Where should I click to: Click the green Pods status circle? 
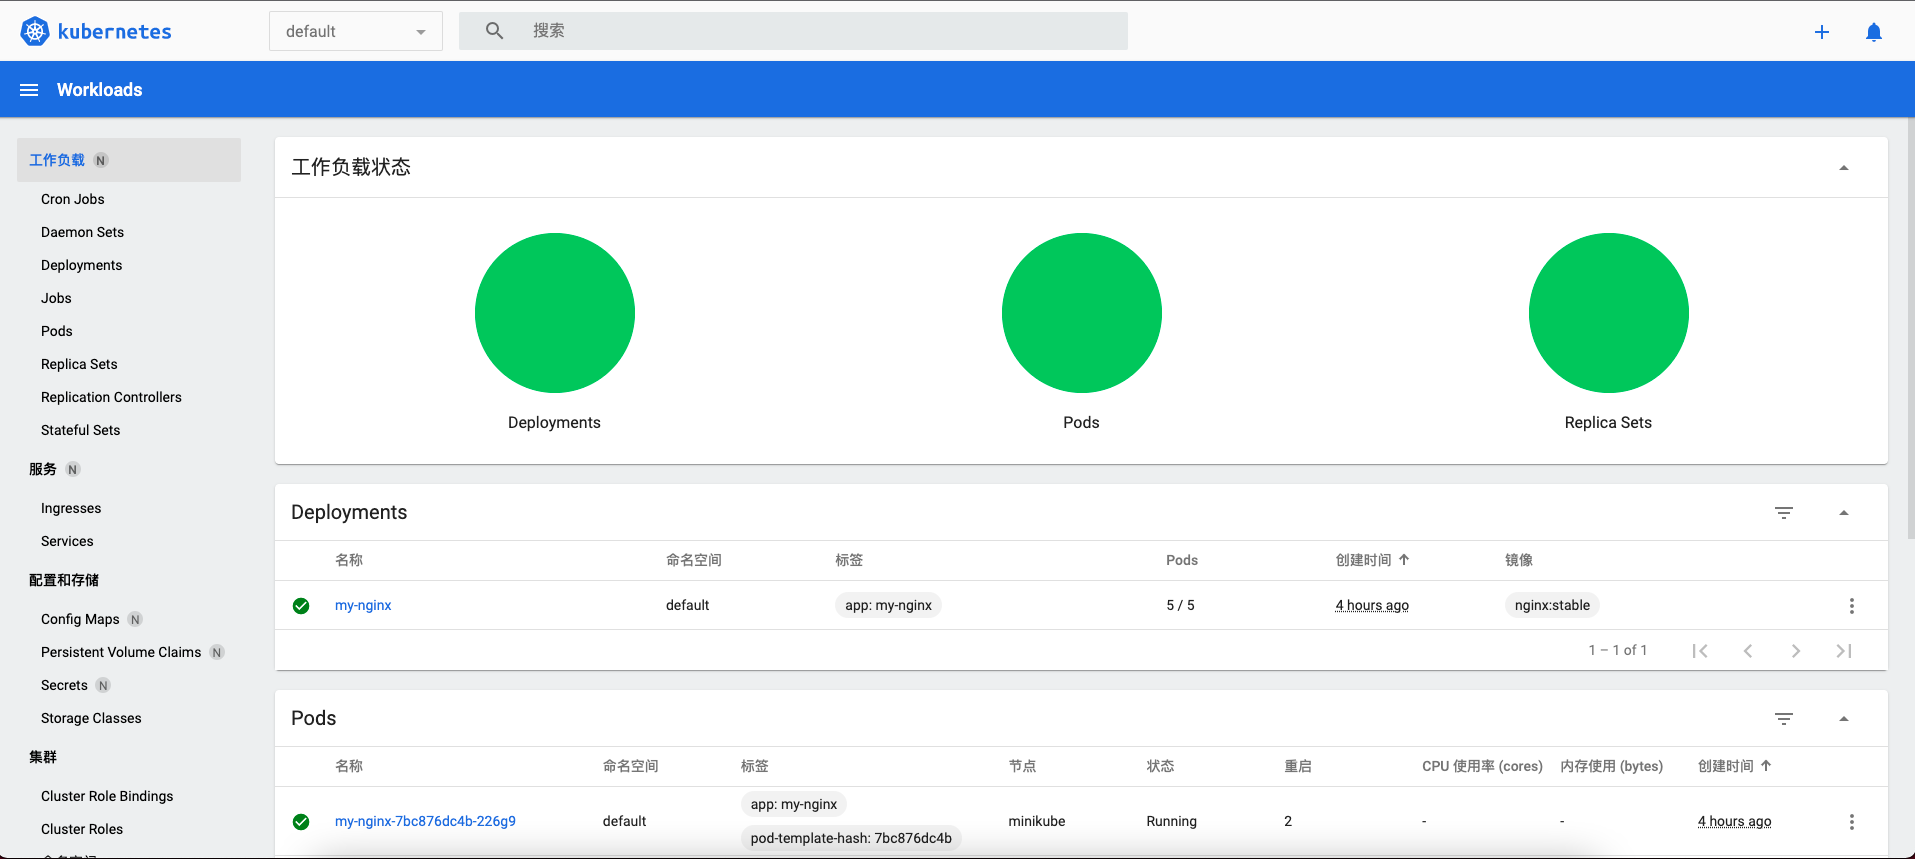[x=1081, y=313]
